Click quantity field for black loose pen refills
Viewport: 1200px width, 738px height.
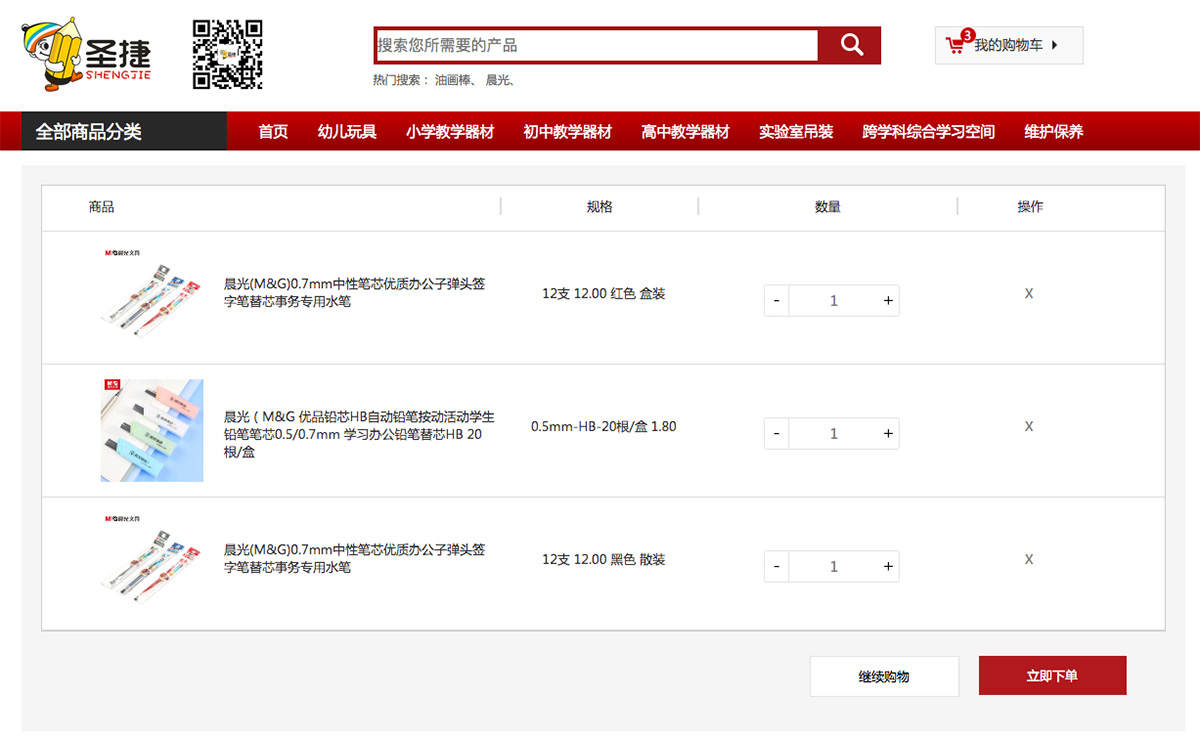pyautogui.click(x=833, y=567)
